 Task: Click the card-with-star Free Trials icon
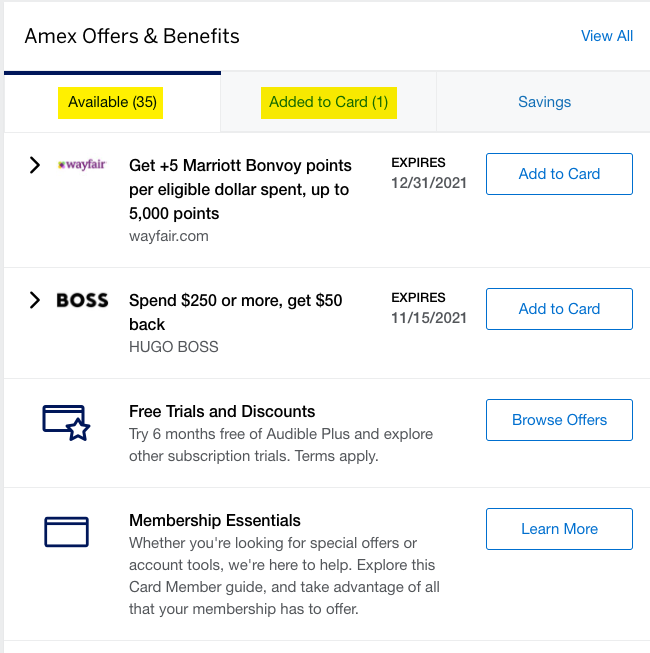click(66, 423)
